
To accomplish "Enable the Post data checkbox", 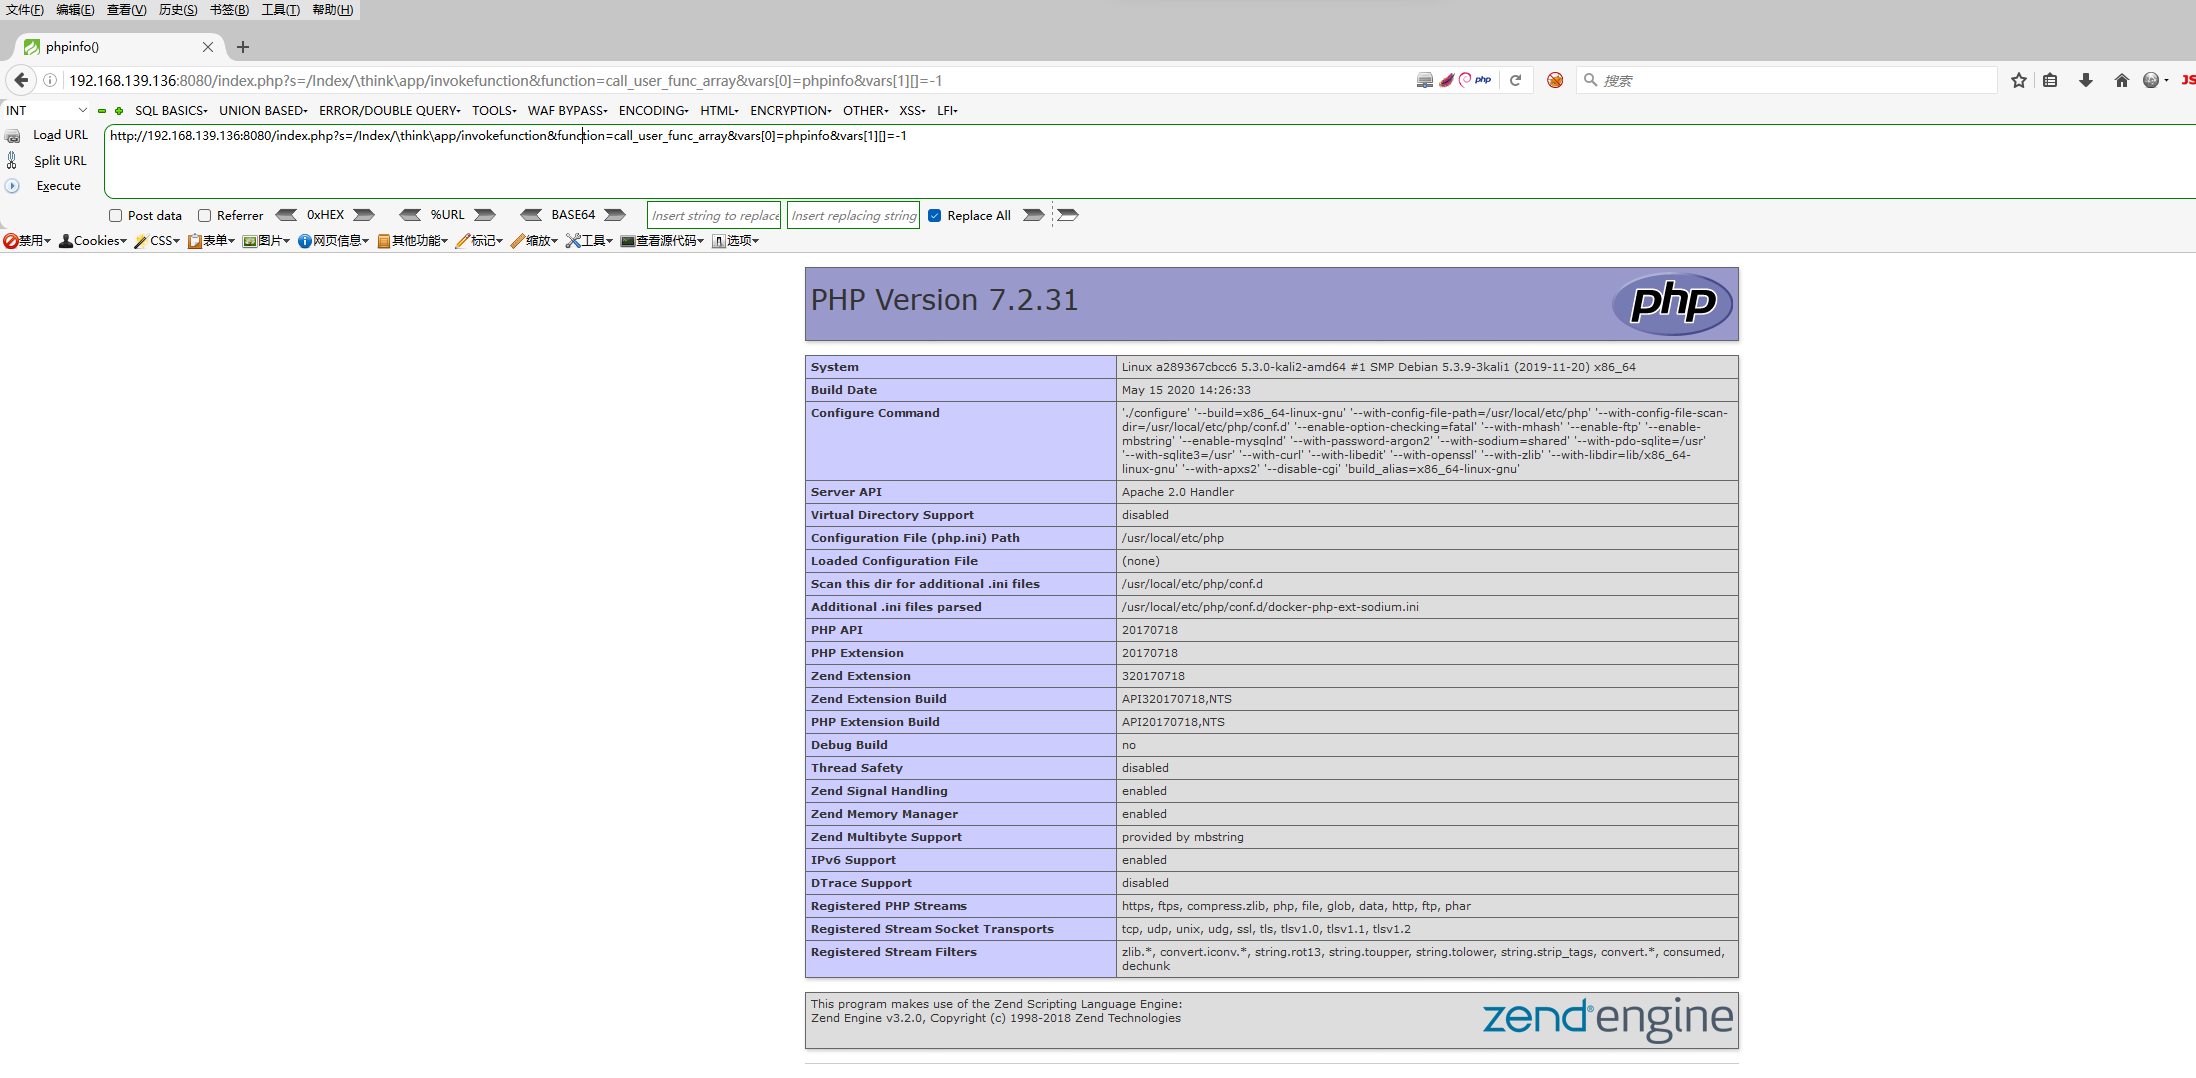I will [116, 215].
